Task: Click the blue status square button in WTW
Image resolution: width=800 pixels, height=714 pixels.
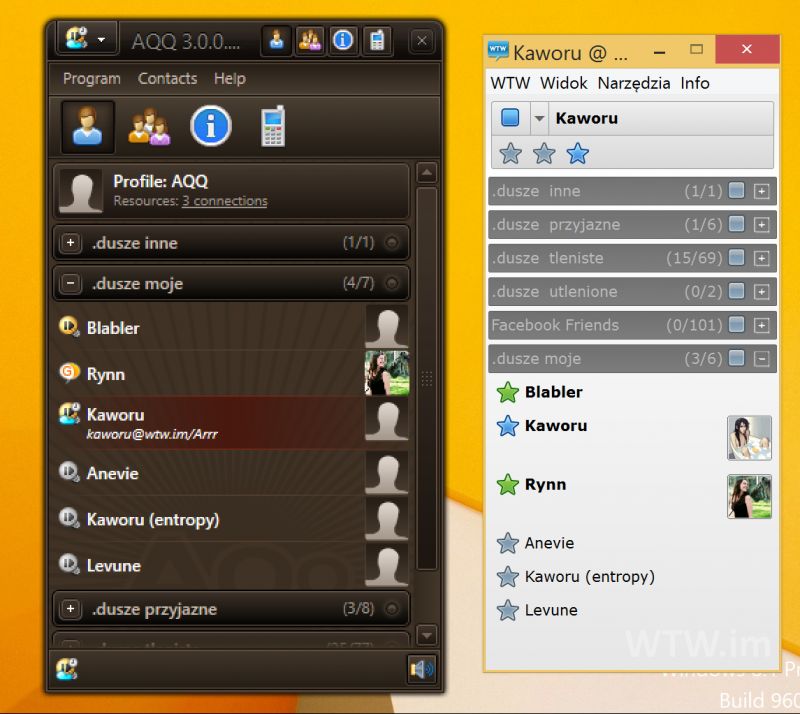Action: point(510,117)
